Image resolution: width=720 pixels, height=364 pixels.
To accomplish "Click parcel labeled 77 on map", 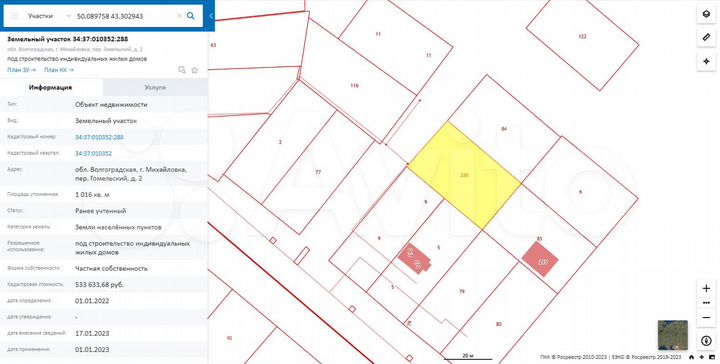I will click(x=318, y=173).
